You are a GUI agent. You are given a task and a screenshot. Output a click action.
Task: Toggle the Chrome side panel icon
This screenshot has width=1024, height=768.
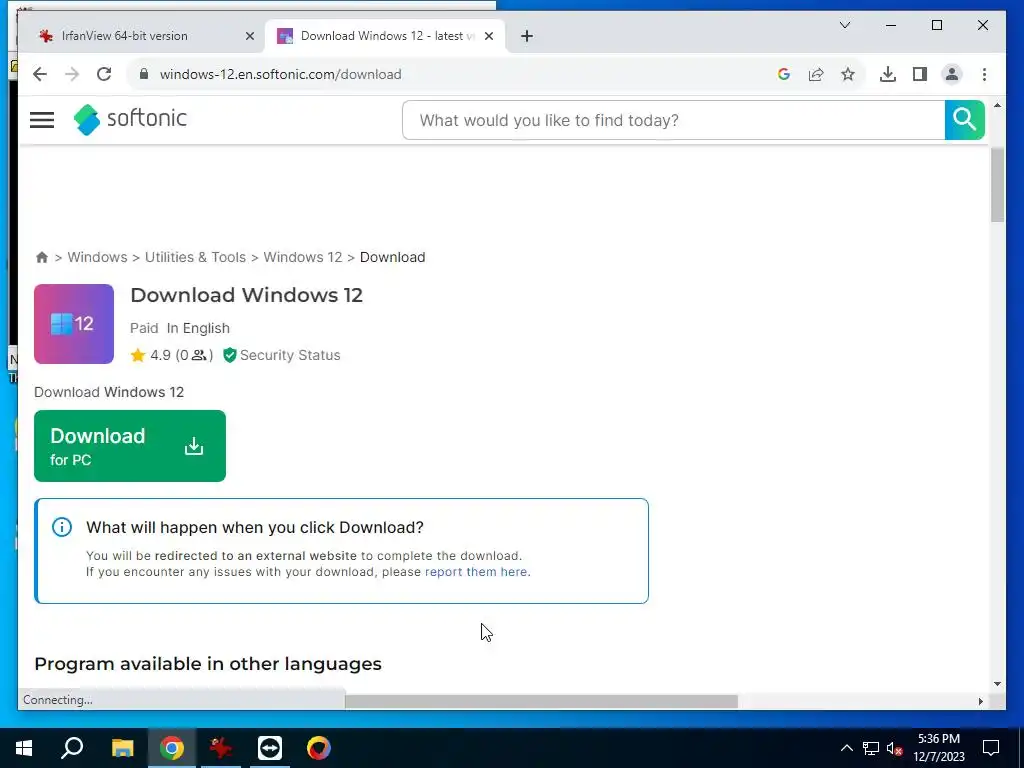coord(920,74)
